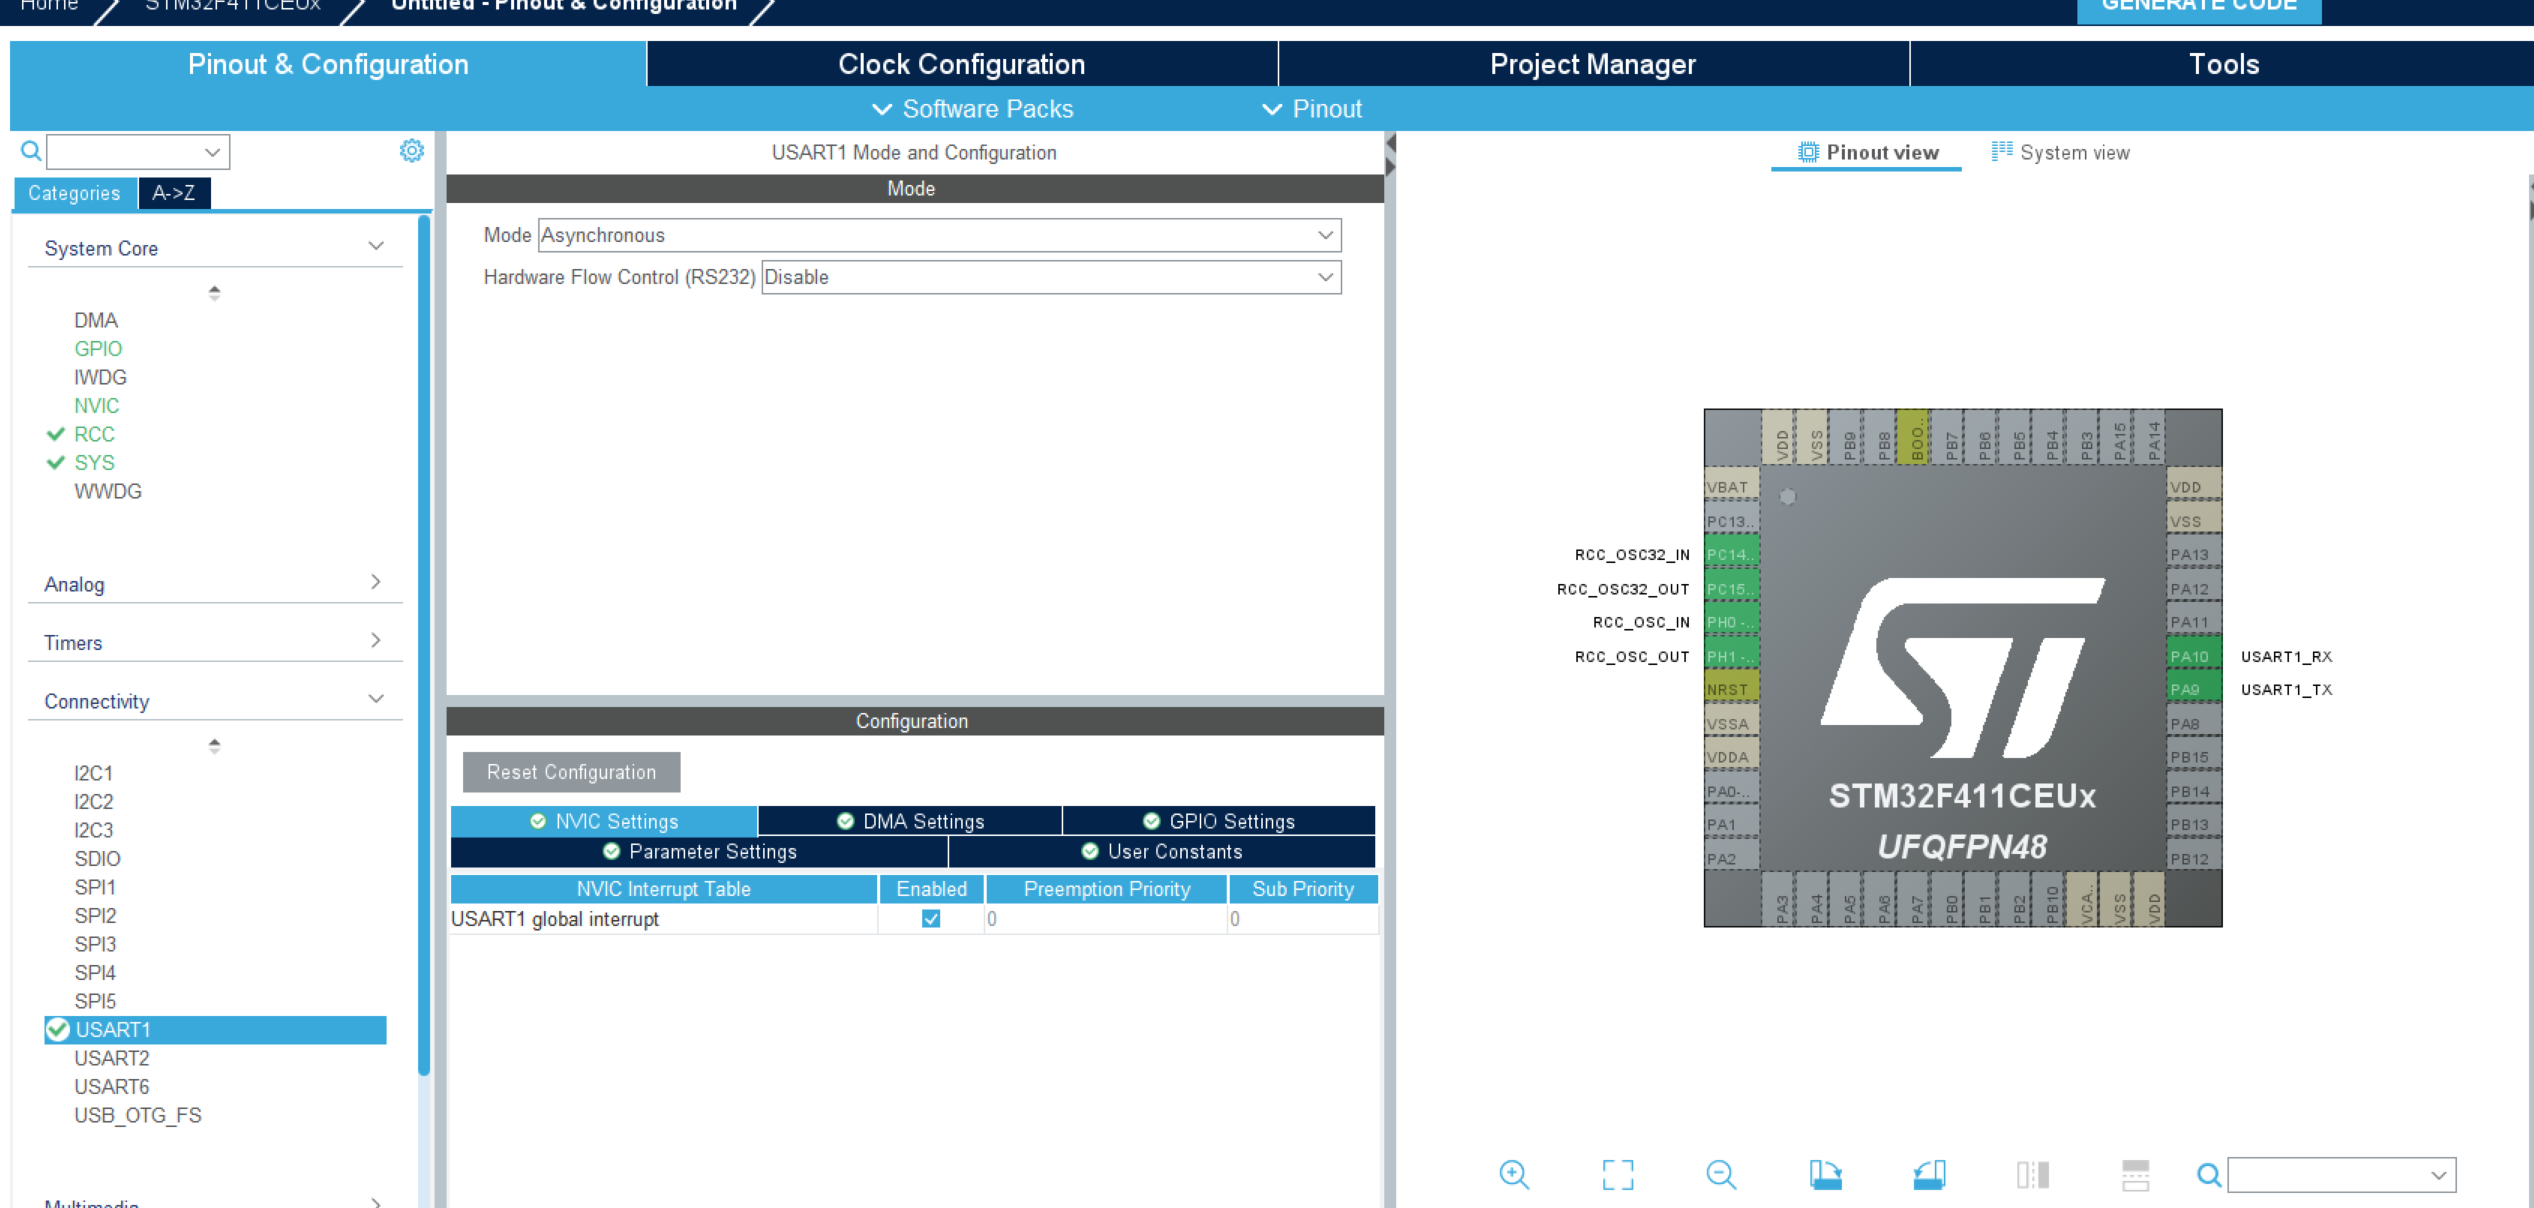Open the categories settings gear icon
The width and height of the screenshot is (2534, 1208).
point(411,151)
